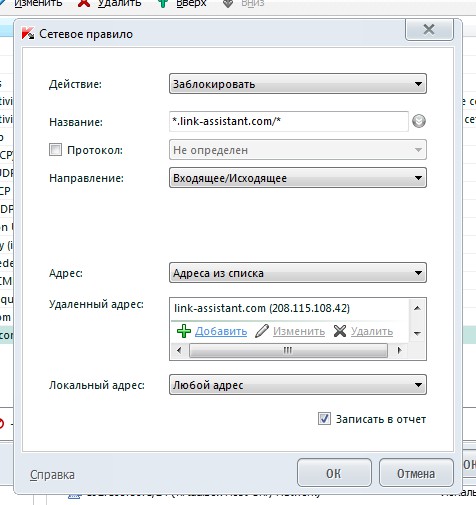476x505 pixels.
Task: Open the Адрес dropdown Адреса из списка
Action: pos(298,273)
